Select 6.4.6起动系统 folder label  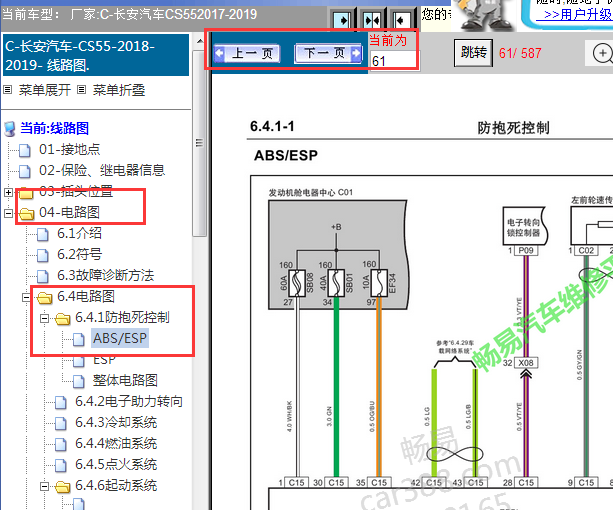tap(116, 485)
